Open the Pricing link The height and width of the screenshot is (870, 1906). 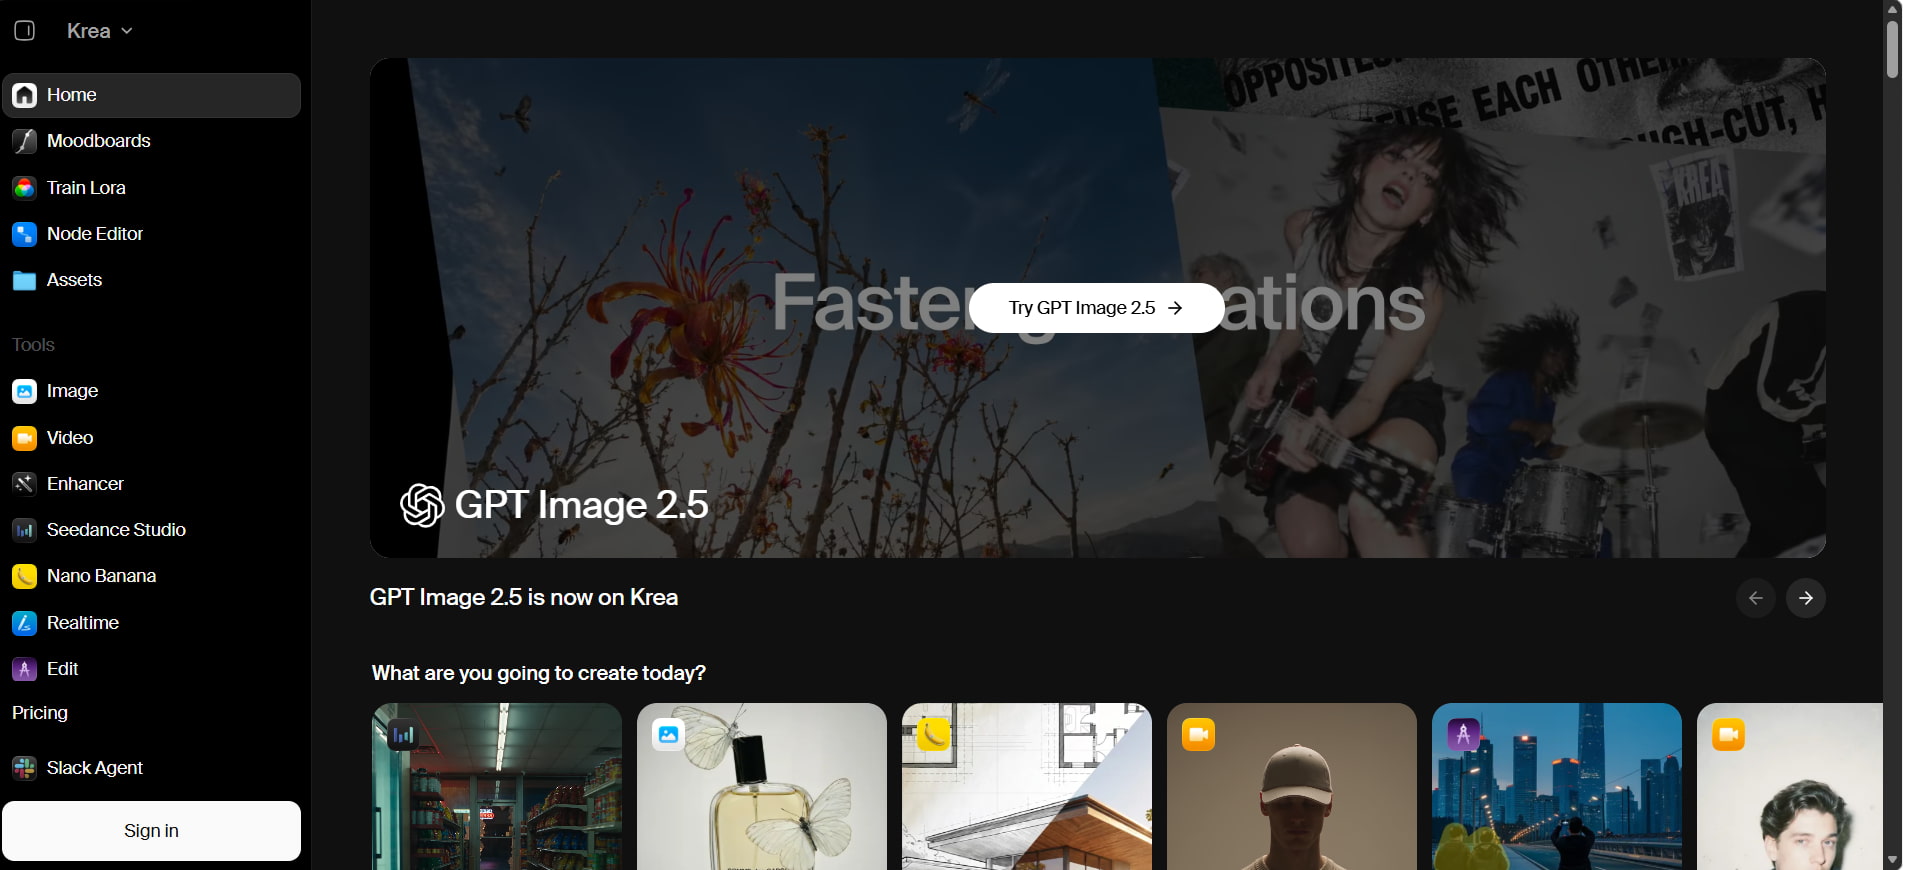(x=40, y=713)
